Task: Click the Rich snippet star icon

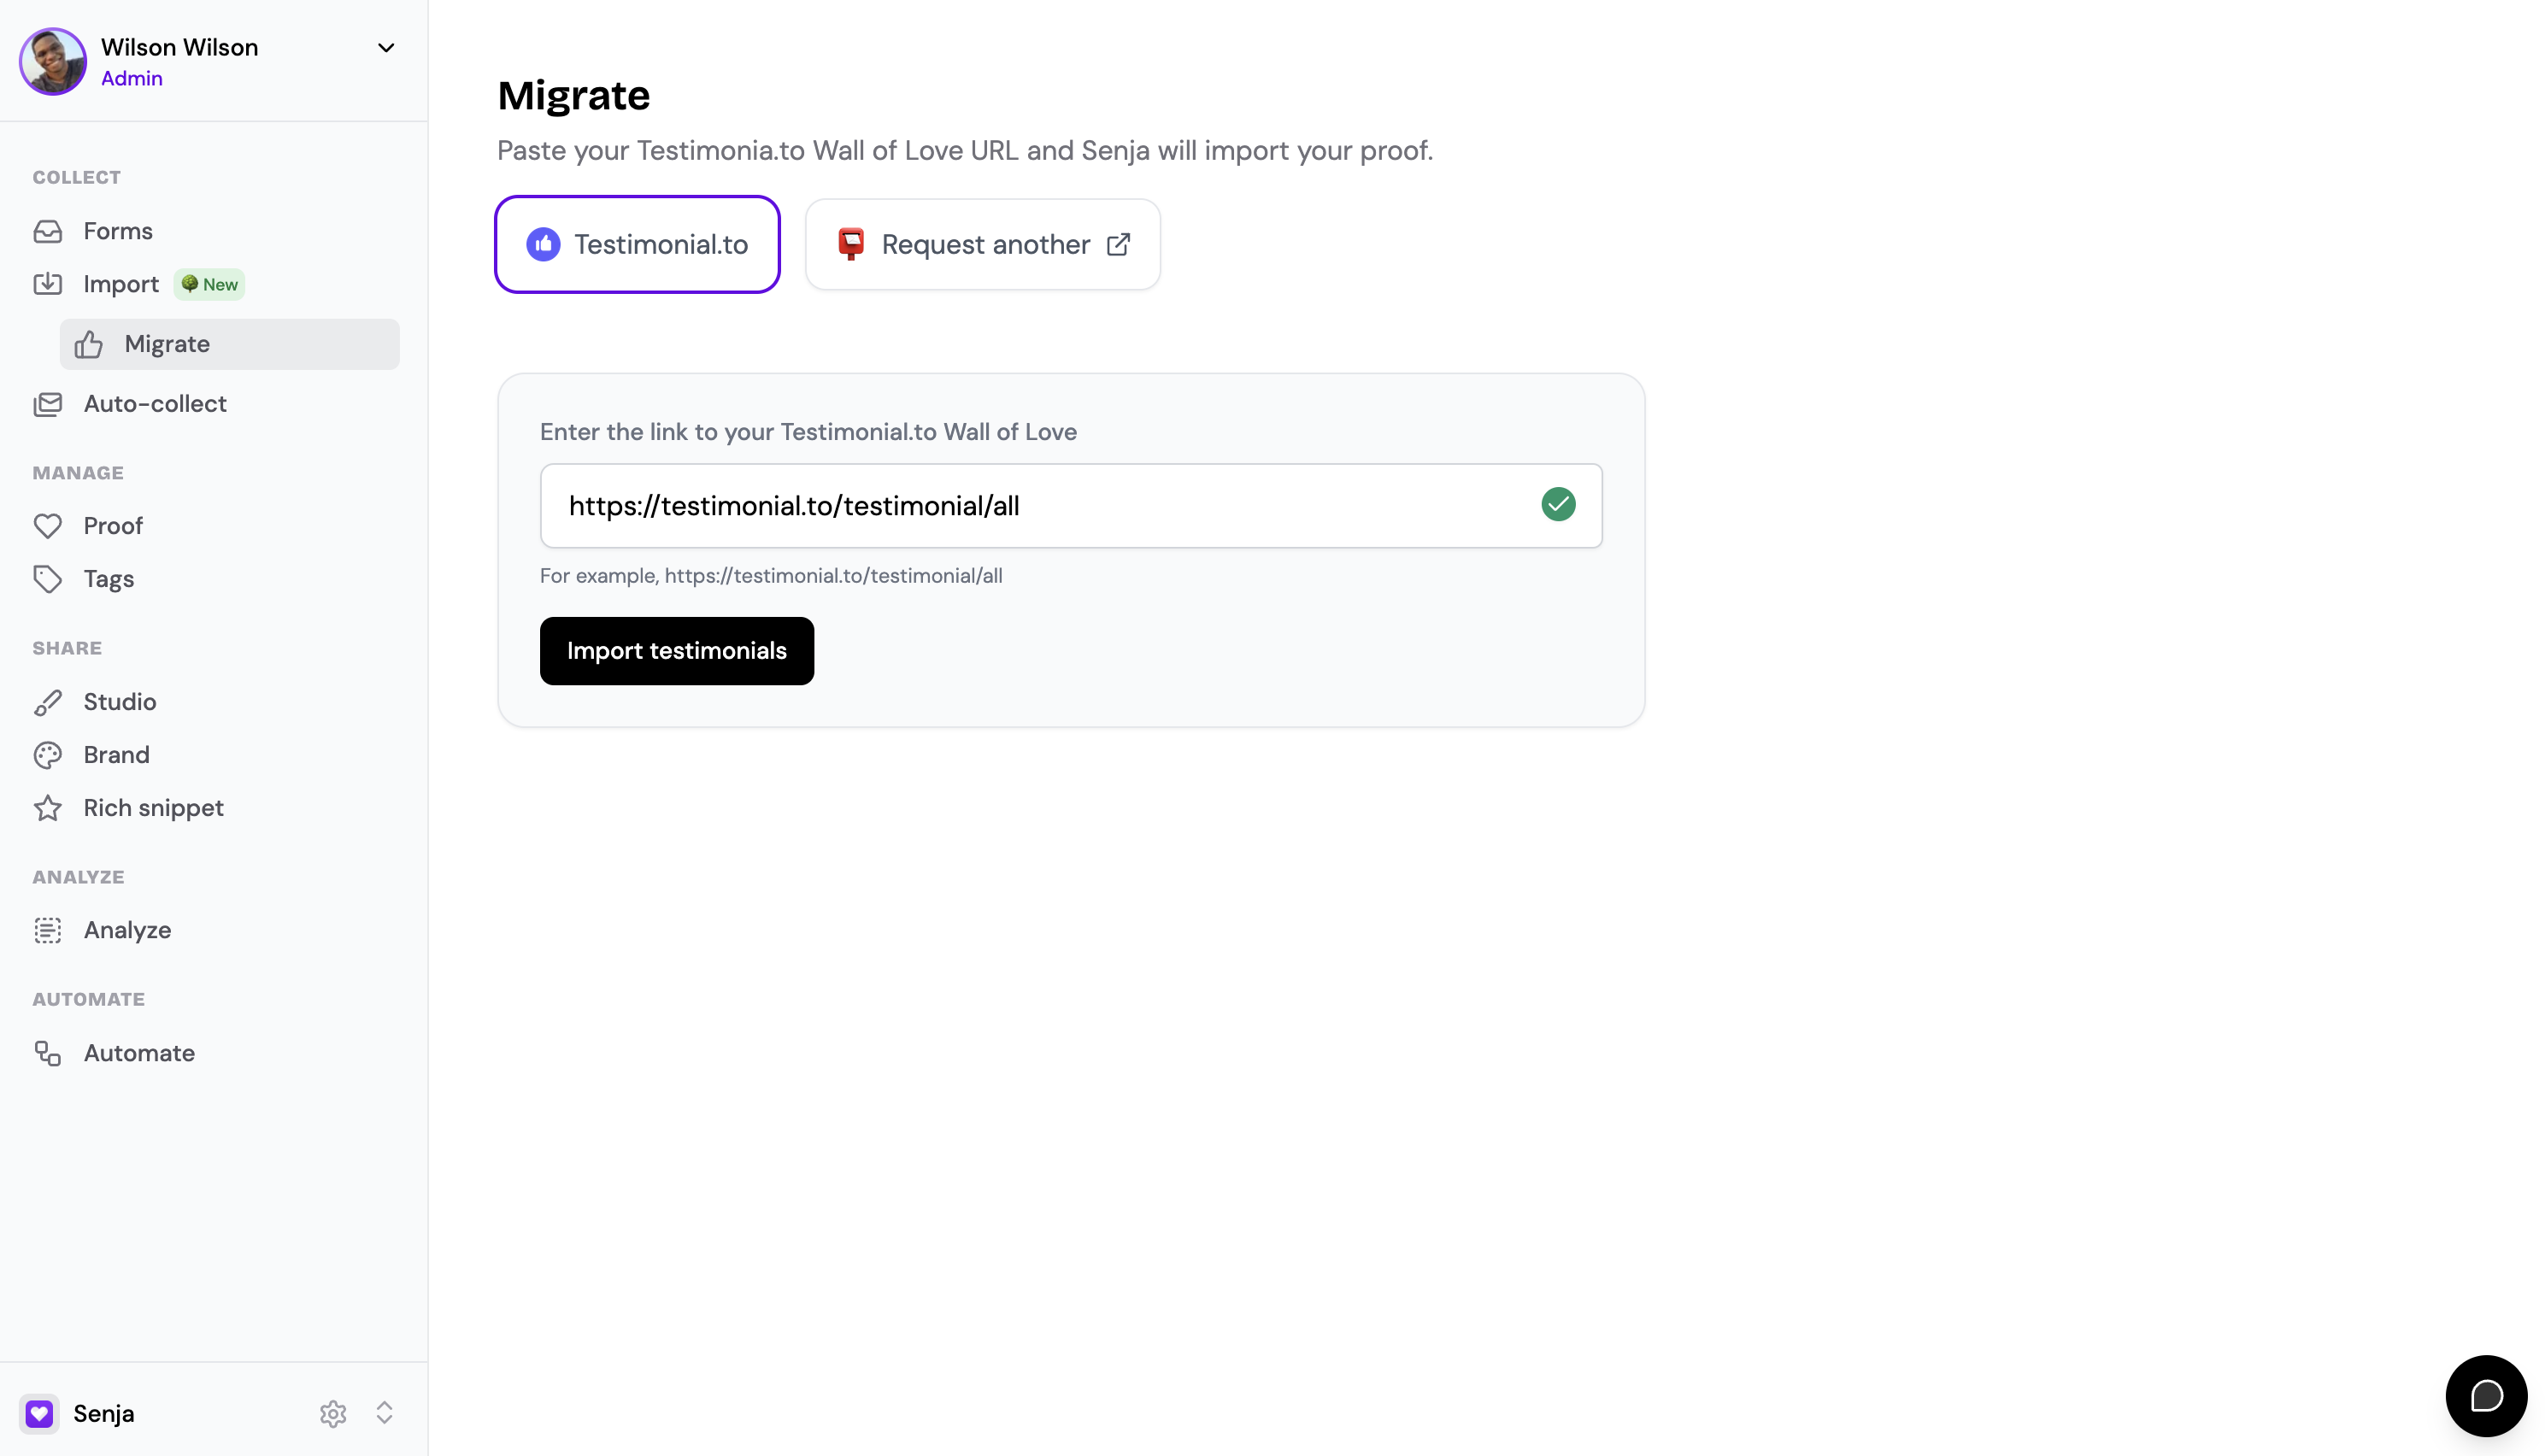Action: (x=48, y=808)
